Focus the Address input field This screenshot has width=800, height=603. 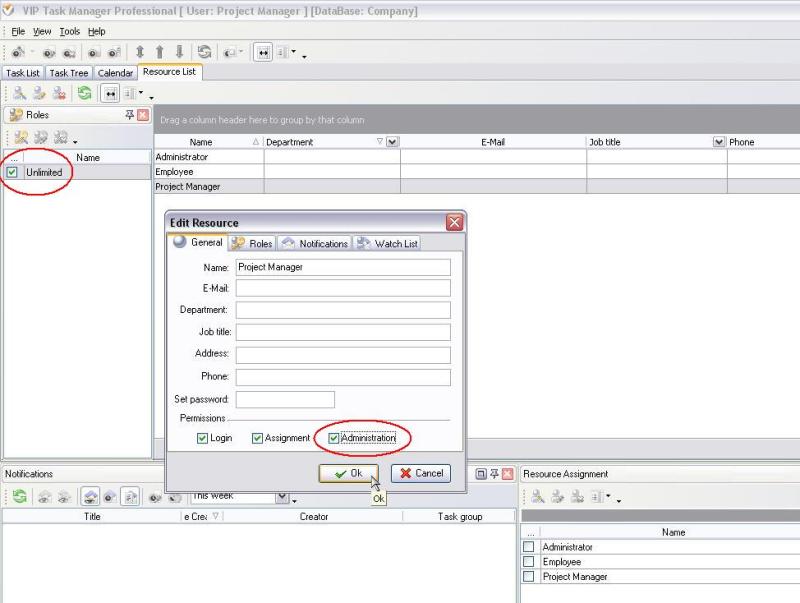343,355
